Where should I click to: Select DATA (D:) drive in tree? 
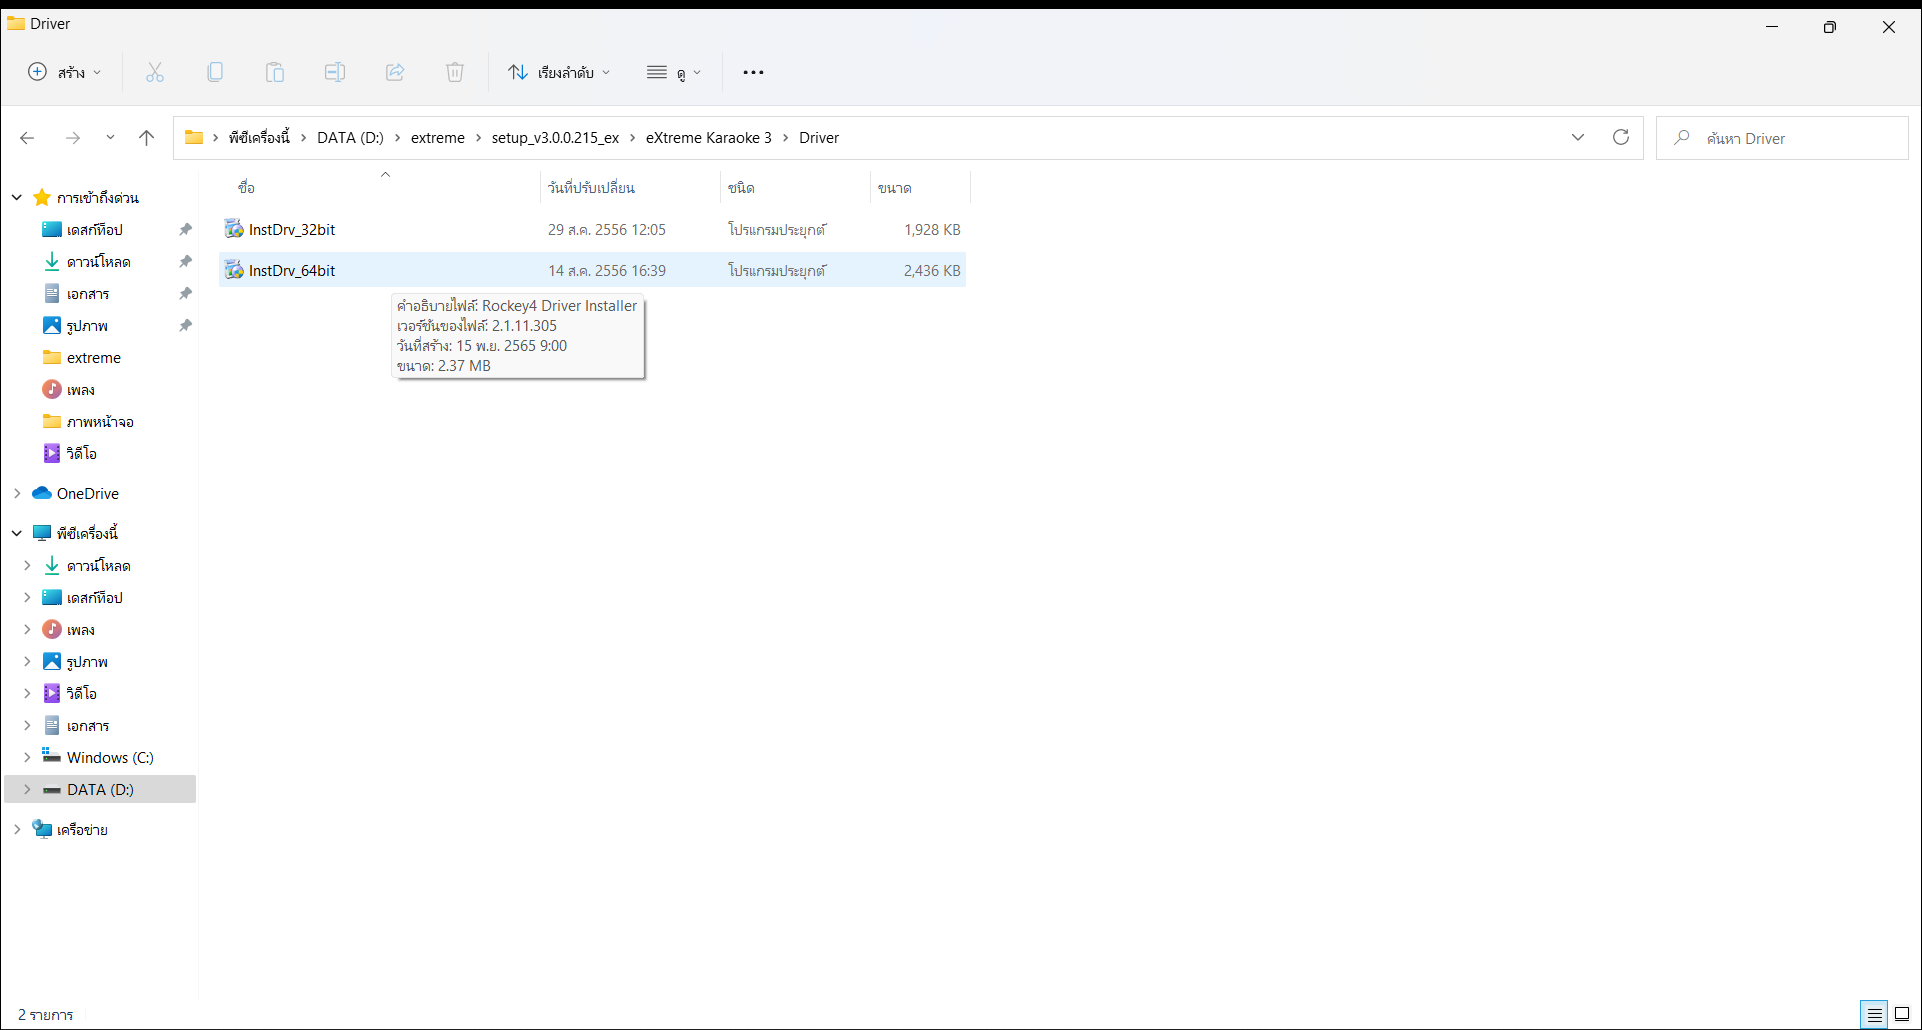[100, 789]
